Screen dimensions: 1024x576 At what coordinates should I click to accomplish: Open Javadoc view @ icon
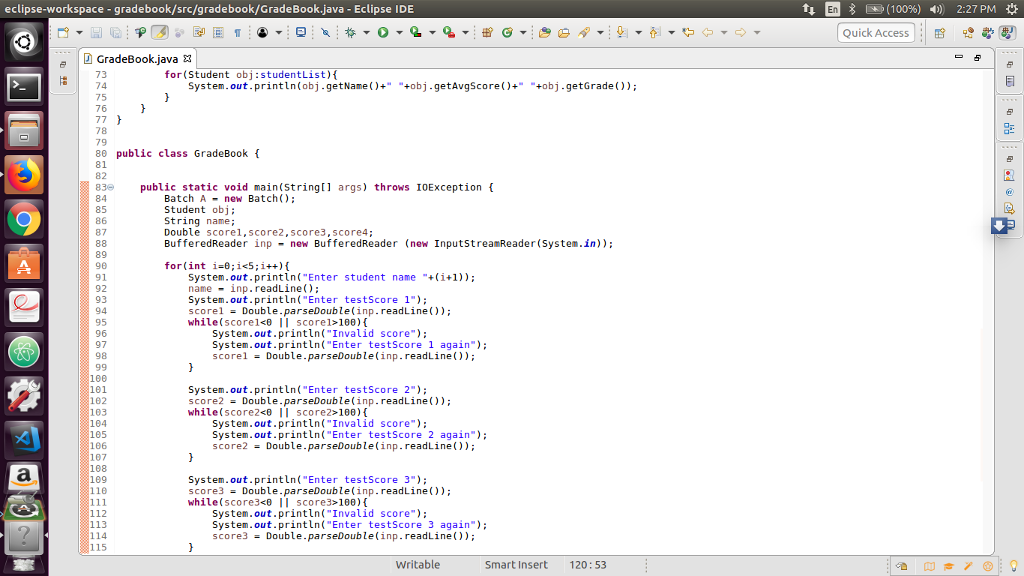(1010, 192)
